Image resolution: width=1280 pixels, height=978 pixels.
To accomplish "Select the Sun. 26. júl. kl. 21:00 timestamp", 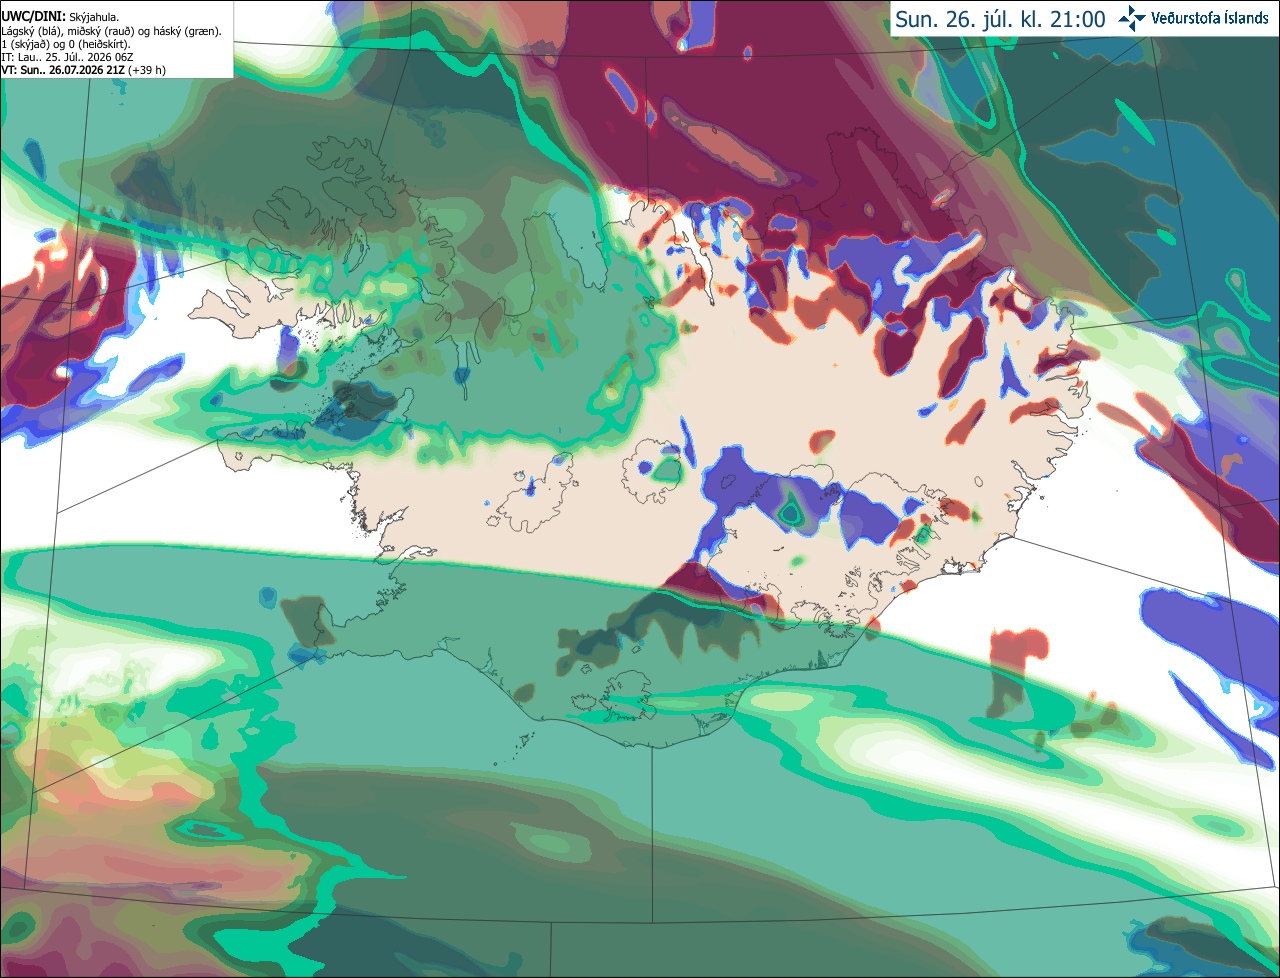I will [x=1000, y=19].
